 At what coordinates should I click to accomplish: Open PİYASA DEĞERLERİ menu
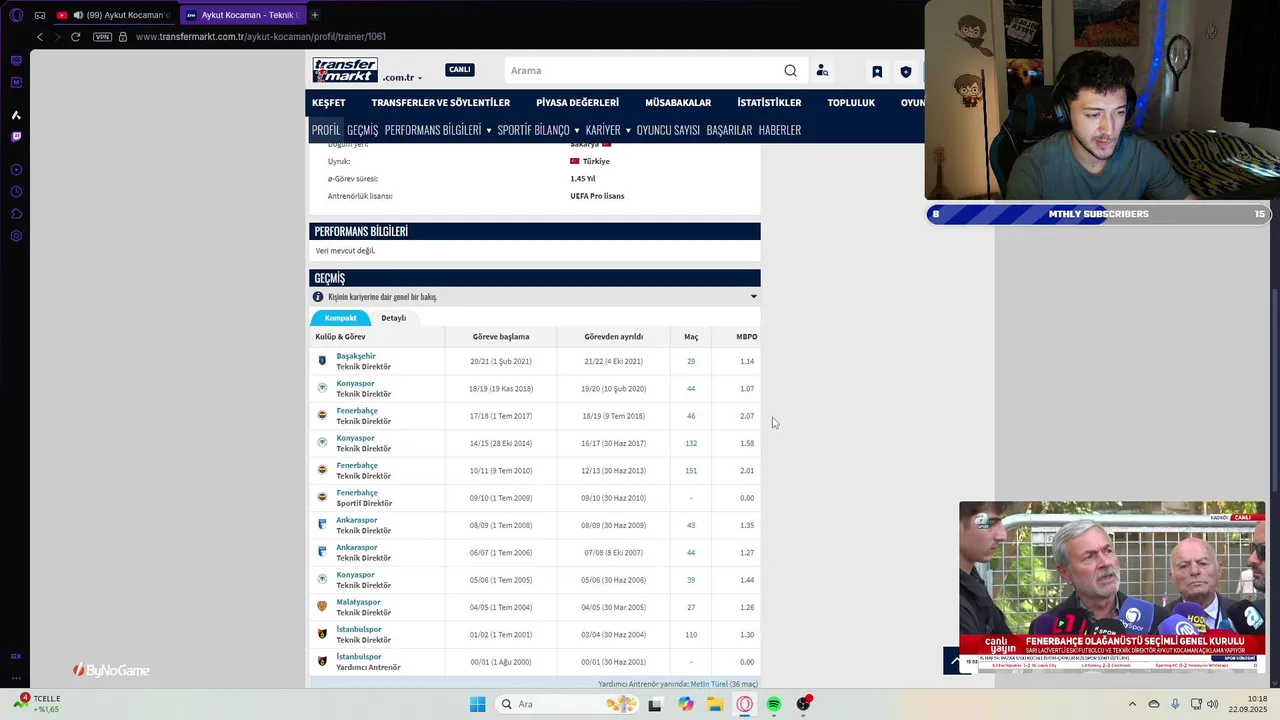click(577, 103)
